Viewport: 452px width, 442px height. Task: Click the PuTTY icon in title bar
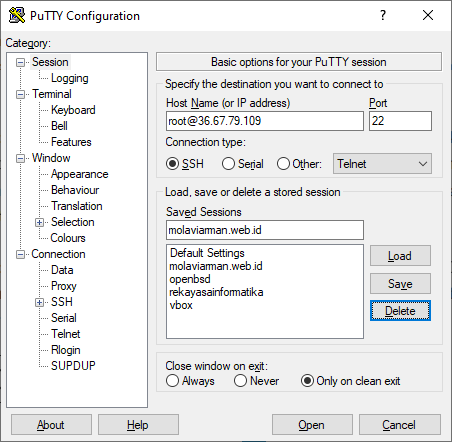tap(17, 15)
